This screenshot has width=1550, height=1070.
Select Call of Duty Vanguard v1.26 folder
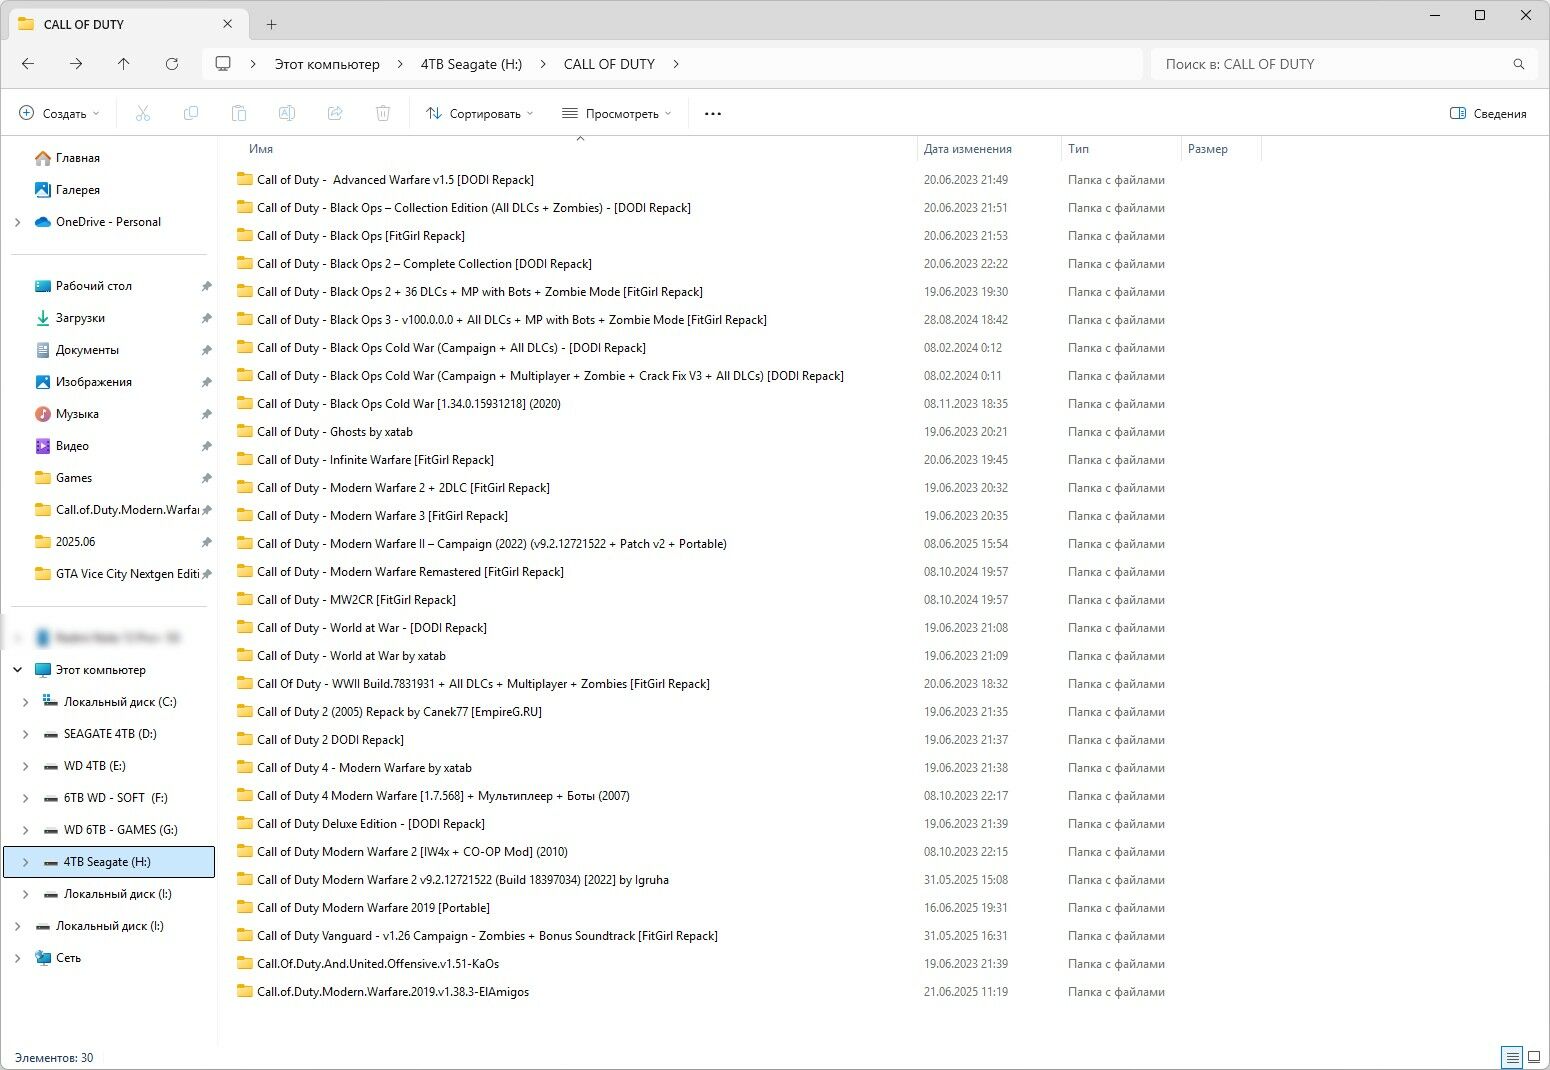487,936
